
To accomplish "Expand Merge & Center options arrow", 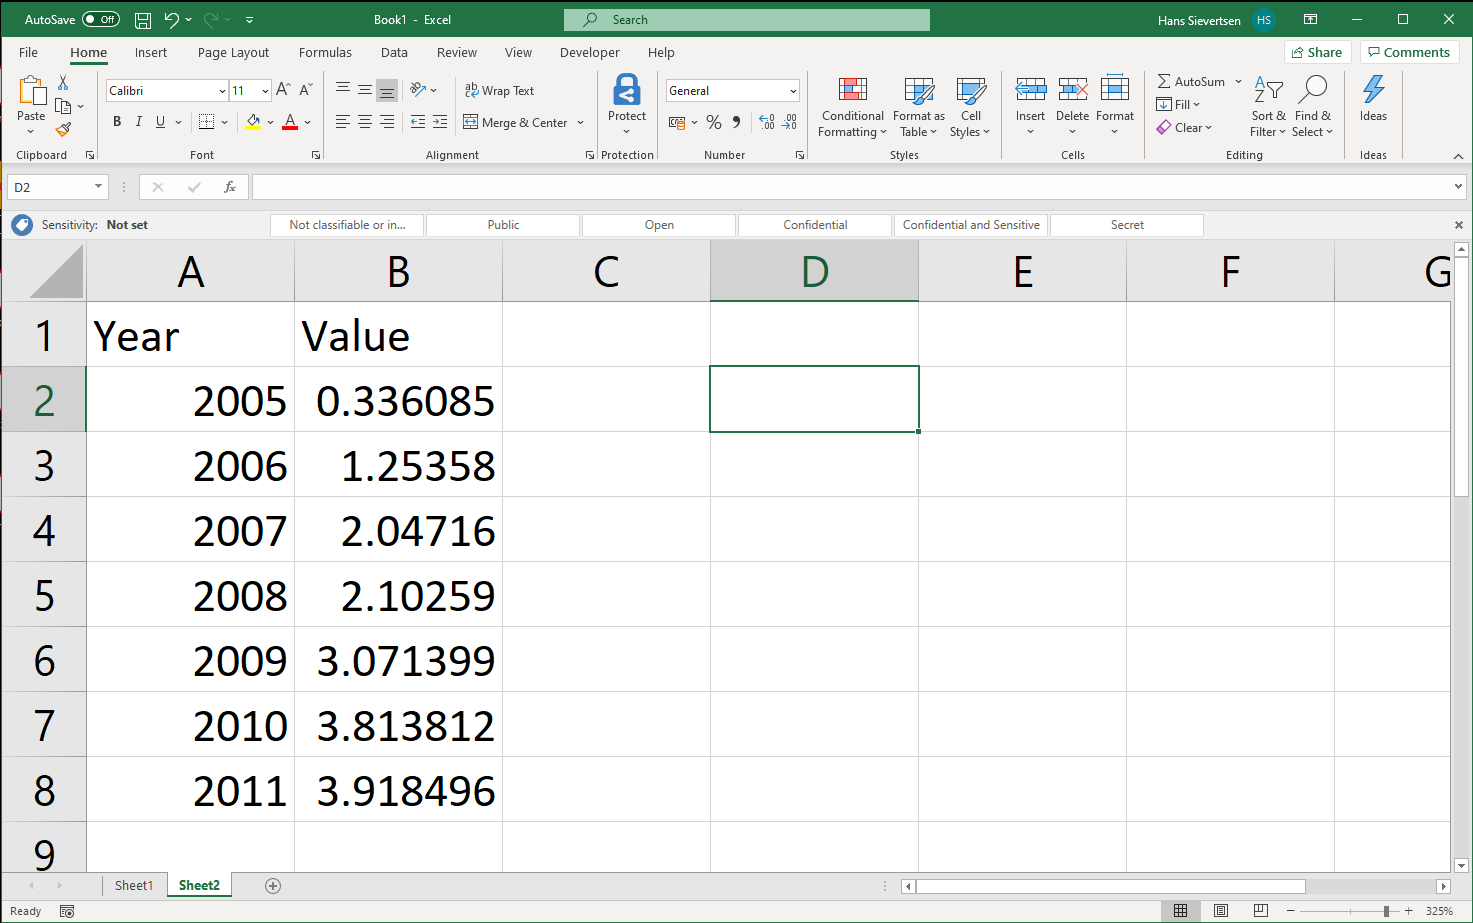I will [580, 123].
